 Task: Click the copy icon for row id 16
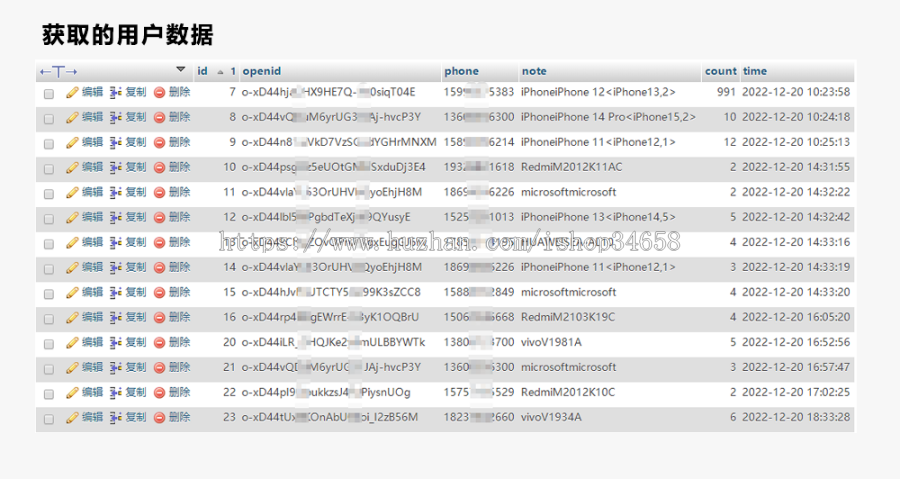click(x=115, y=318)
